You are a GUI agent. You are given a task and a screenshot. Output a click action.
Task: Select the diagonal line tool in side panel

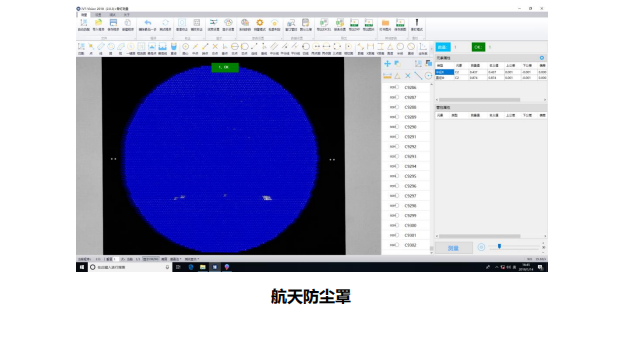418,76
